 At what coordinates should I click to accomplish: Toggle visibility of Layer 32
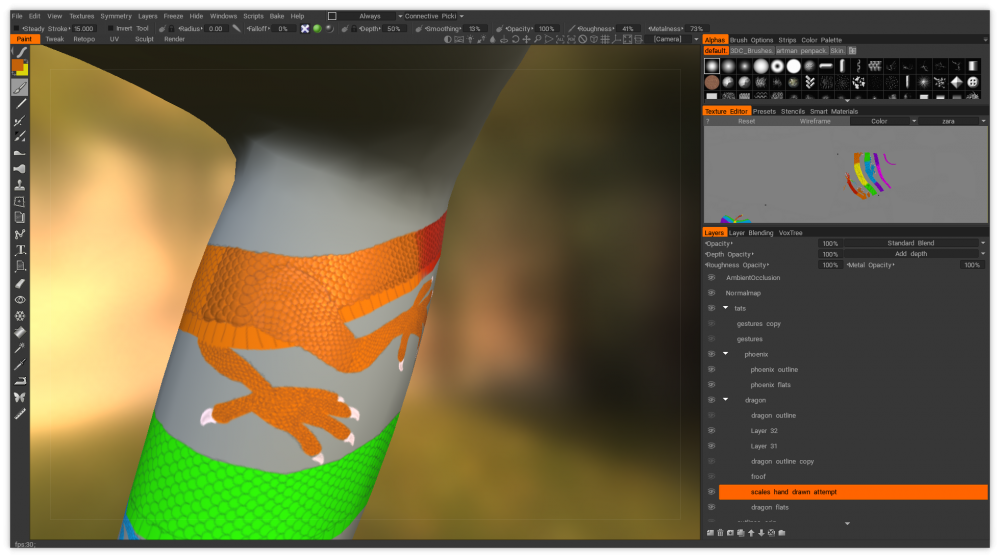(x=711, y=431)
